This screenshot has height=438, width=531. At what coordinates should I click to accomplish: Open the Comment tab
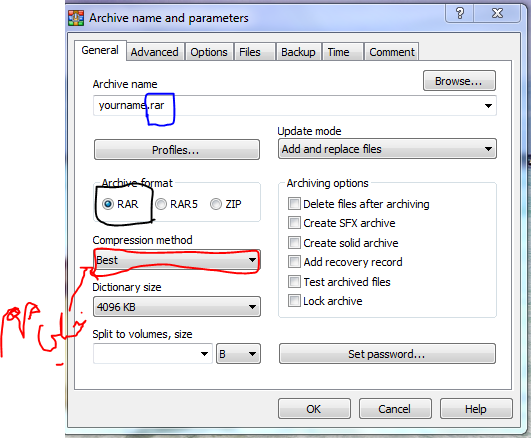[391, 52]
